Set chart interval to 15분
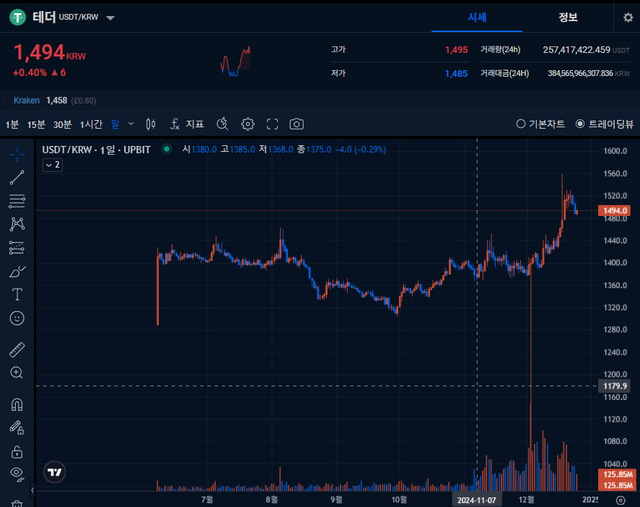The image size is (640, 507). tap(36, 124)
